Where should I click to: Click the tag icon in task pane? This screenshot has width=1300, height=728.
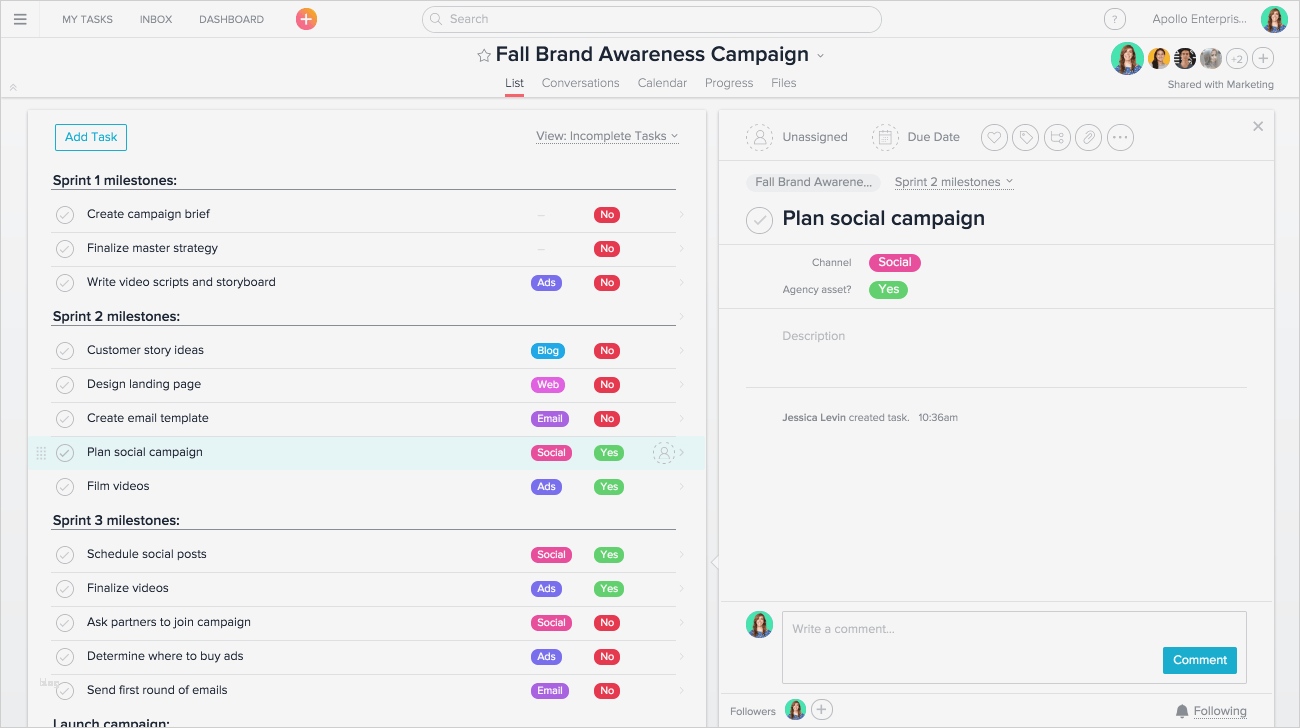tap(1025, 138)
